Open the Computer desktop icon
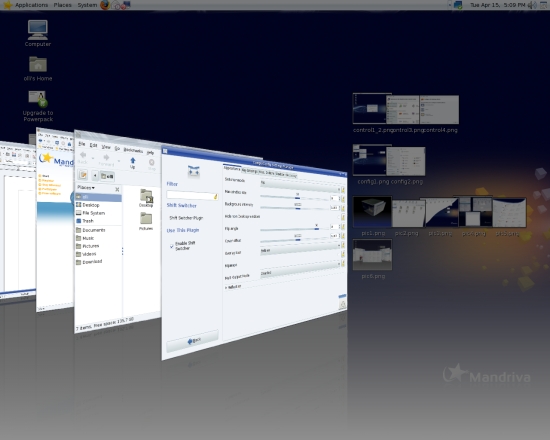550x440 pixels. pyautogui.click(x=38, y=34)
